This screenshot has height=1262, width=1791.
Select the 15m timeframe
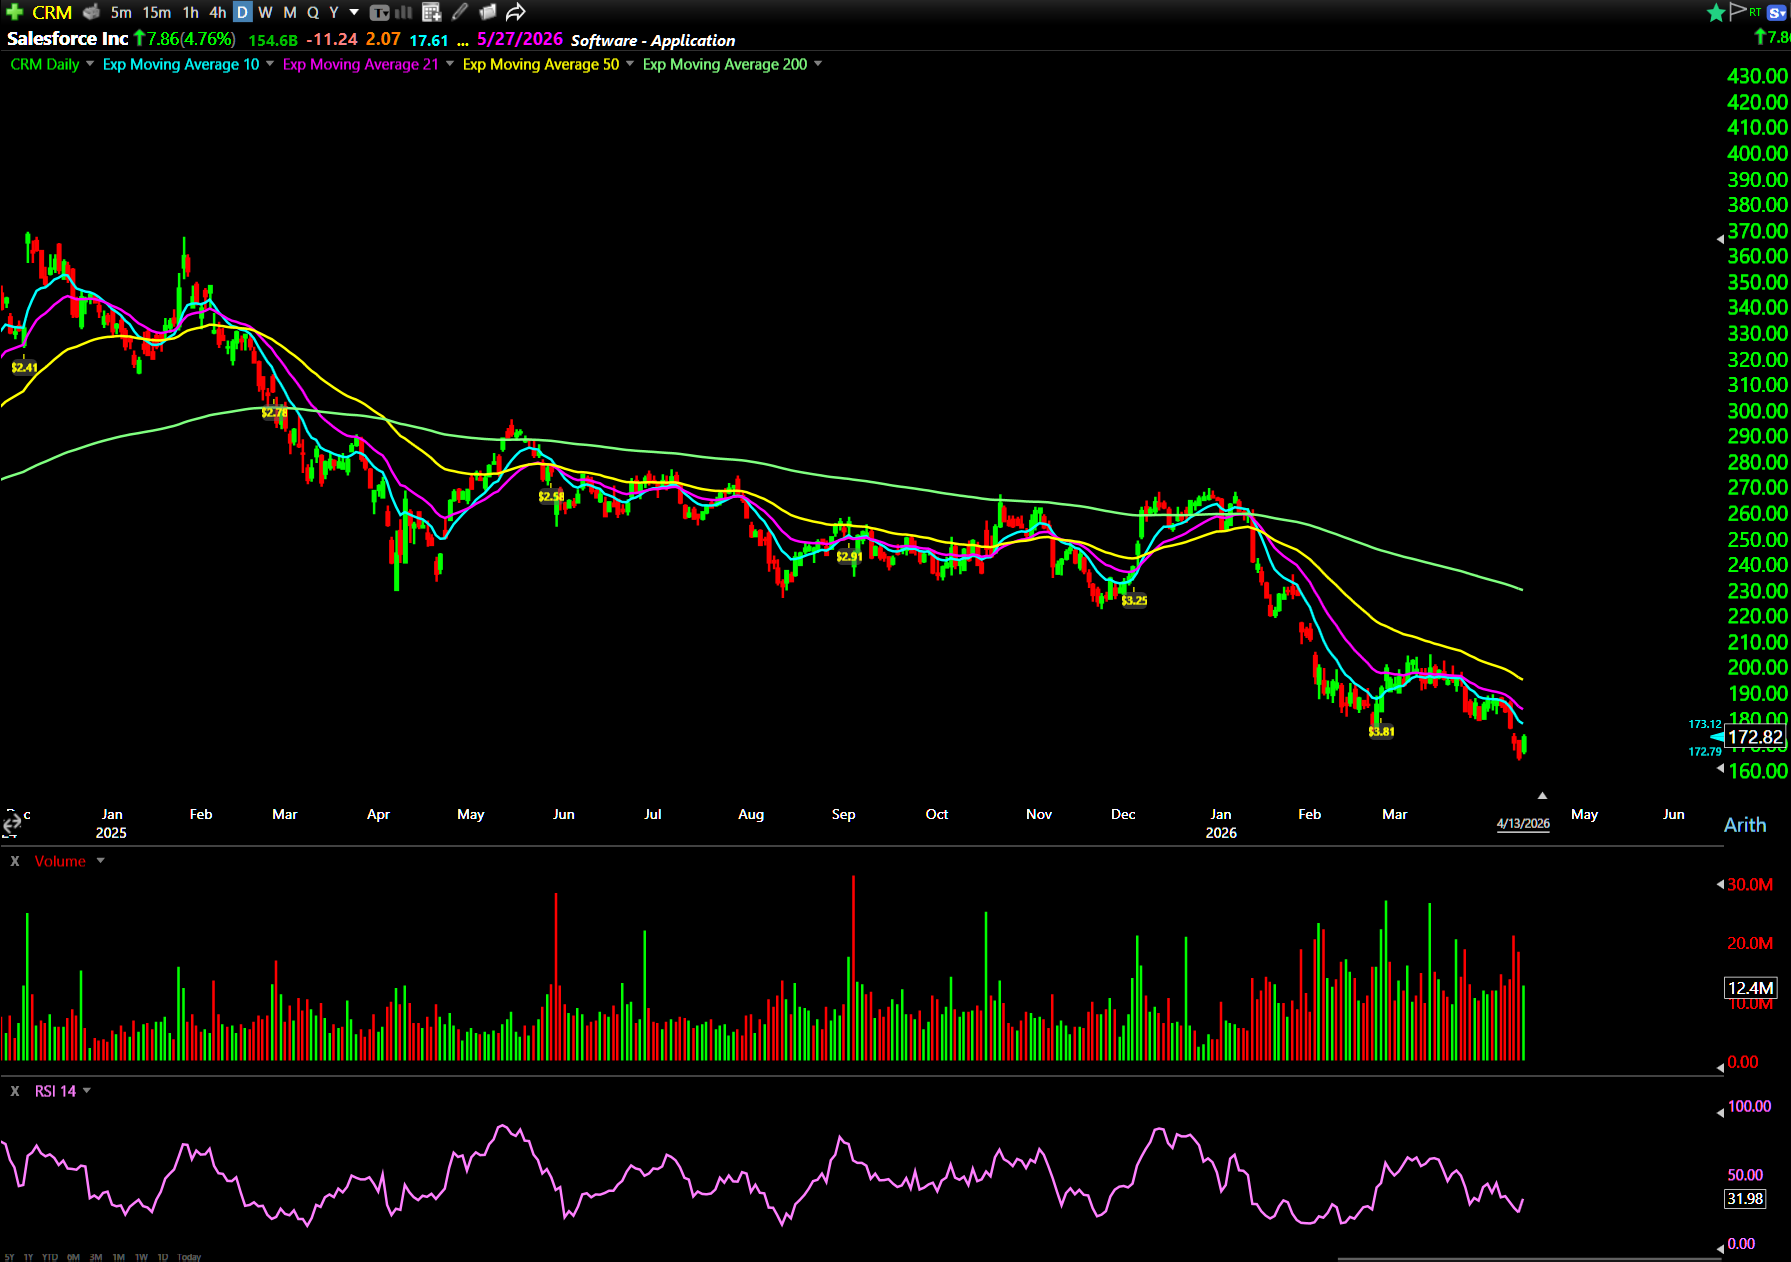pos(156,12)
